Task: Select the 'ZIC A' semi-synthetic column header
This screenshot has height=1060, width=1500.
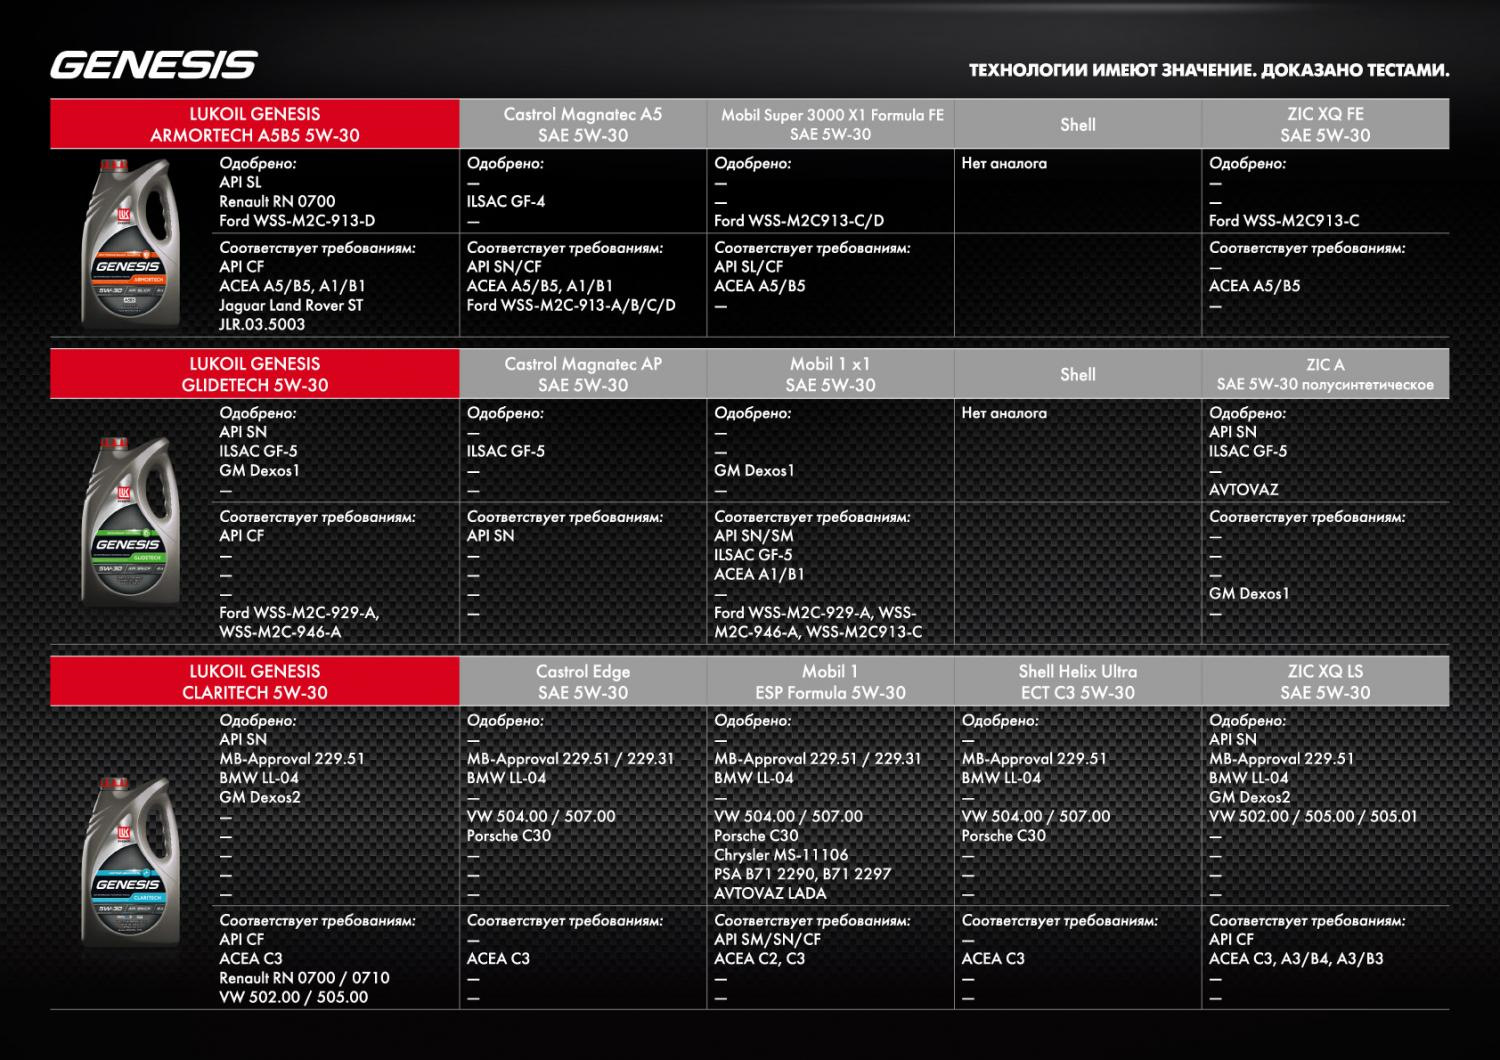Action: (1325, 374)
